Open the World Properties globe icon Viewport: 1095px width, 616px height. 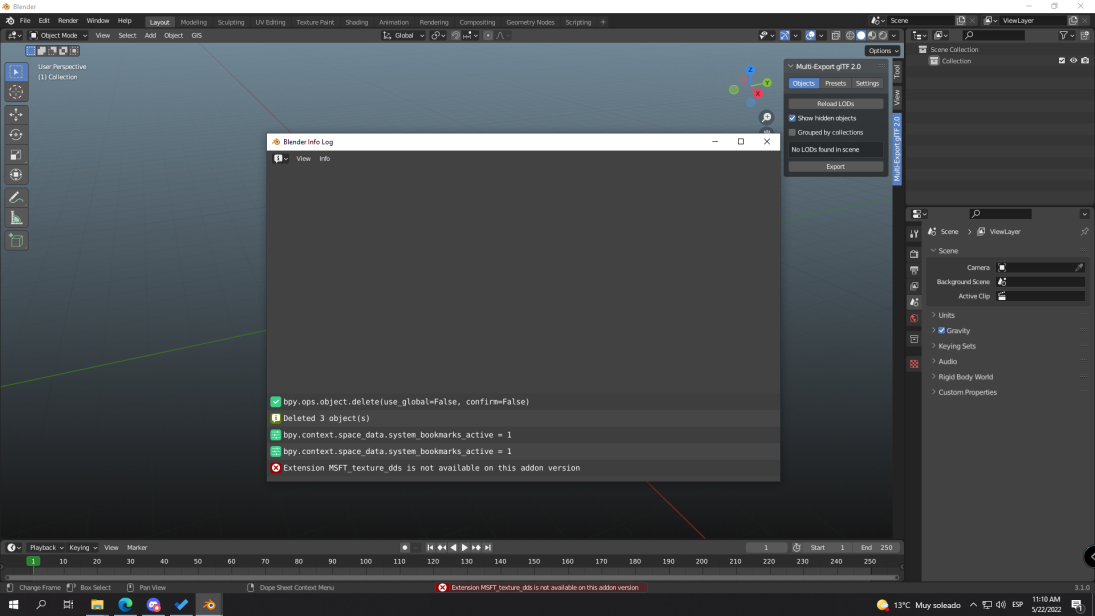(x=913, y=318)
